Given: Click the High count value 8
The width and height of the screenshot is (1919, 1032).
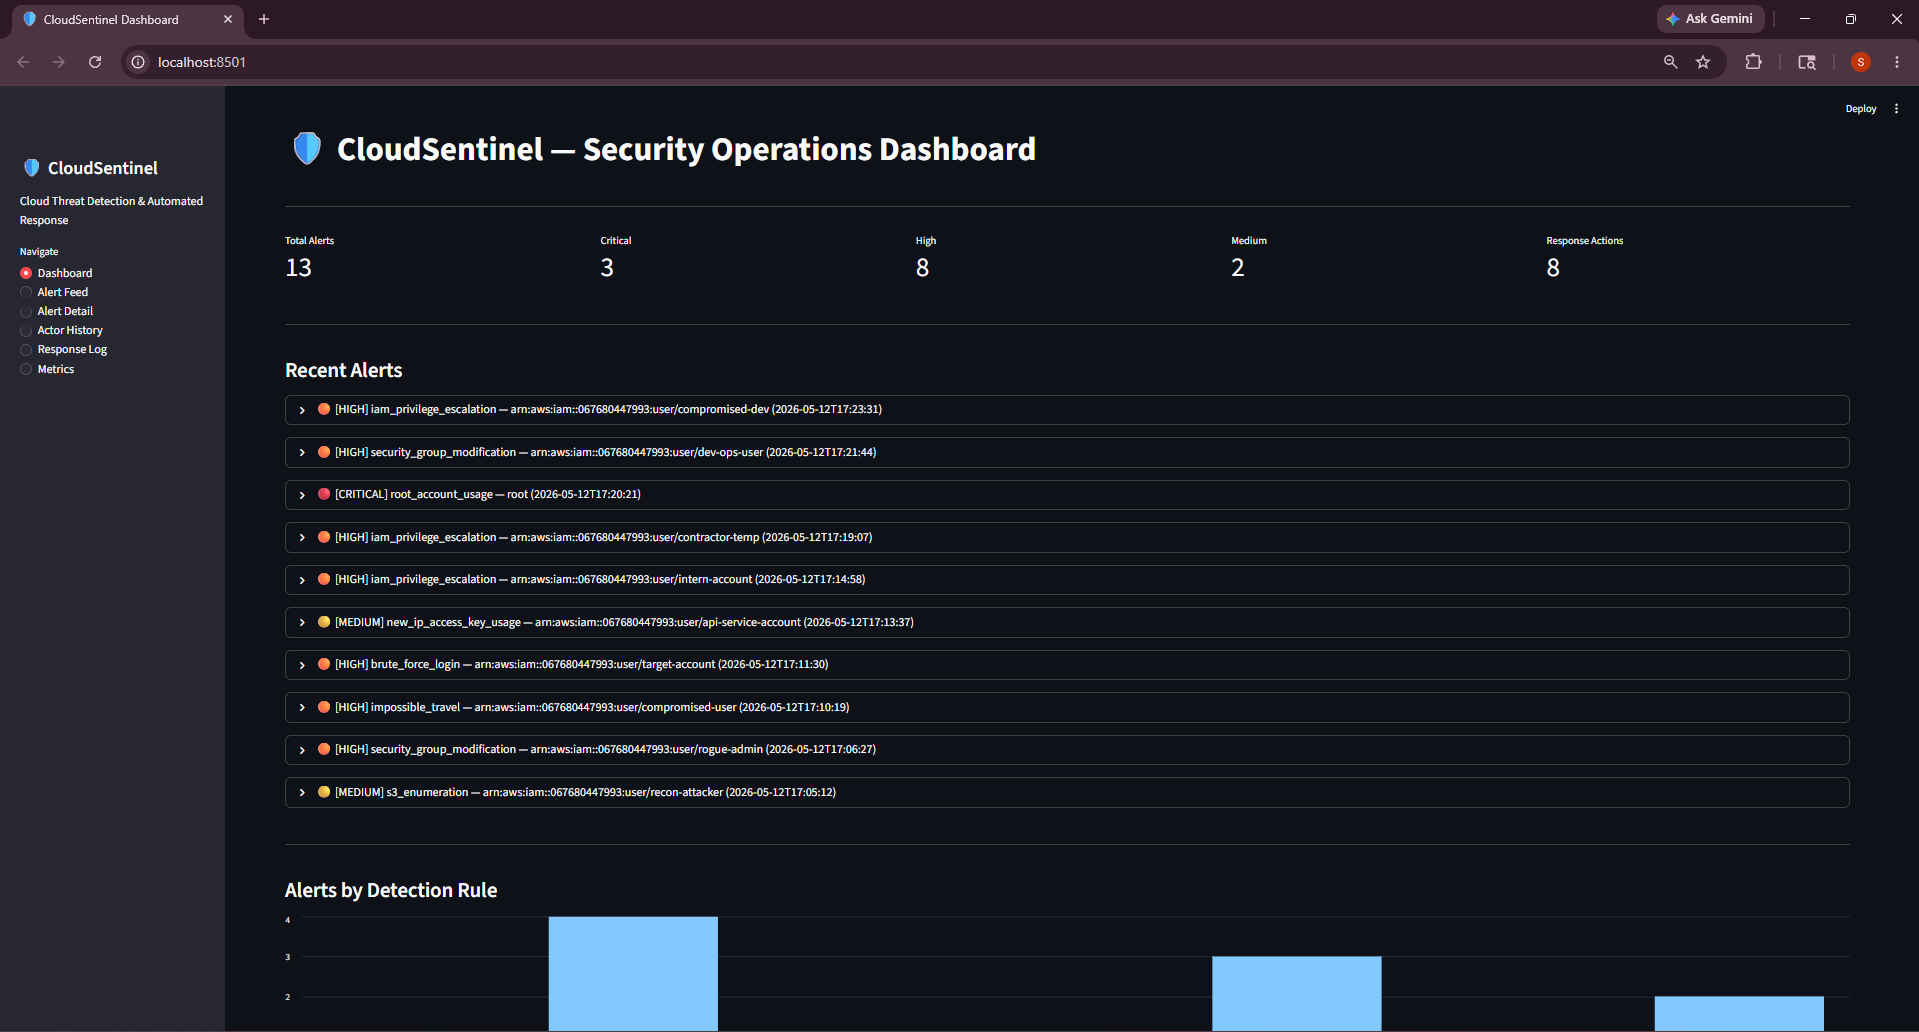Looking at the screenshot, I should 922,268.
